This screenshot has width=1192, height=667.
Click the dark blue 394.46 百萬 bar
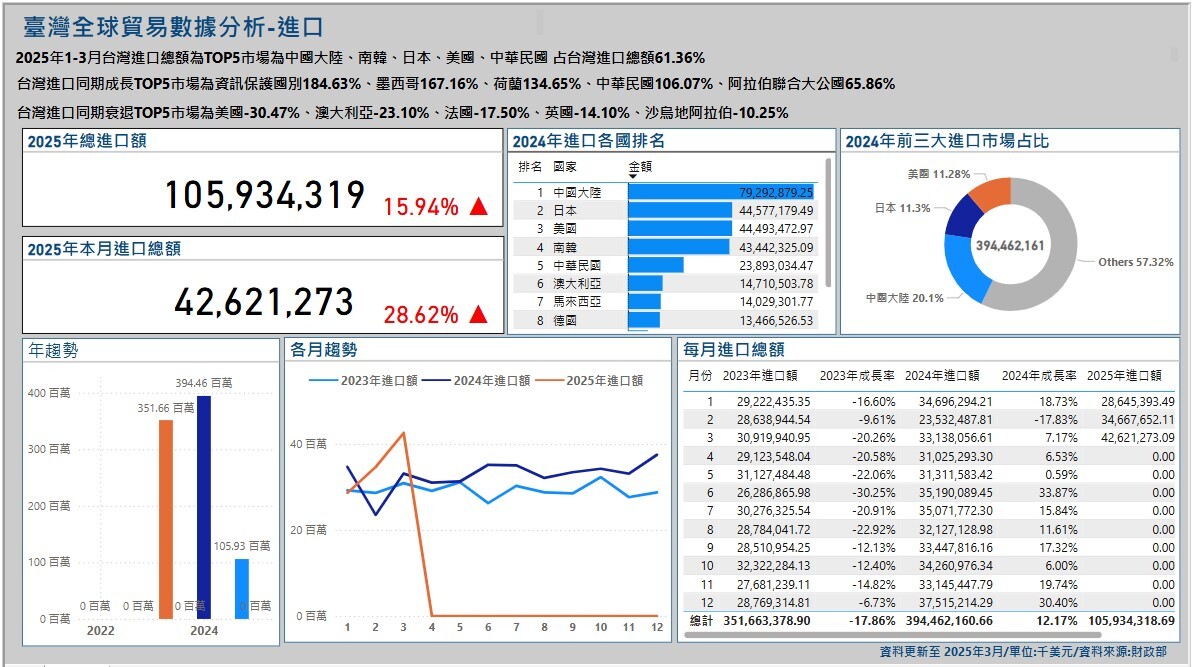pyautogui.click(x=204, y=506)
